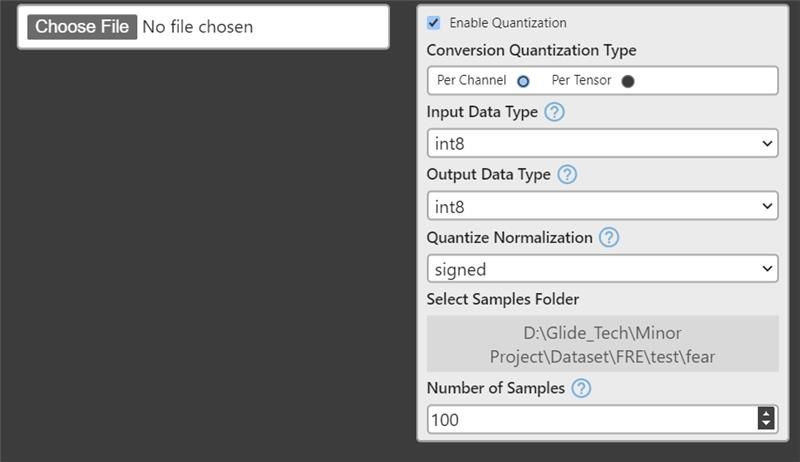Select the Per Channel radio button

click(x=523, y=81)
